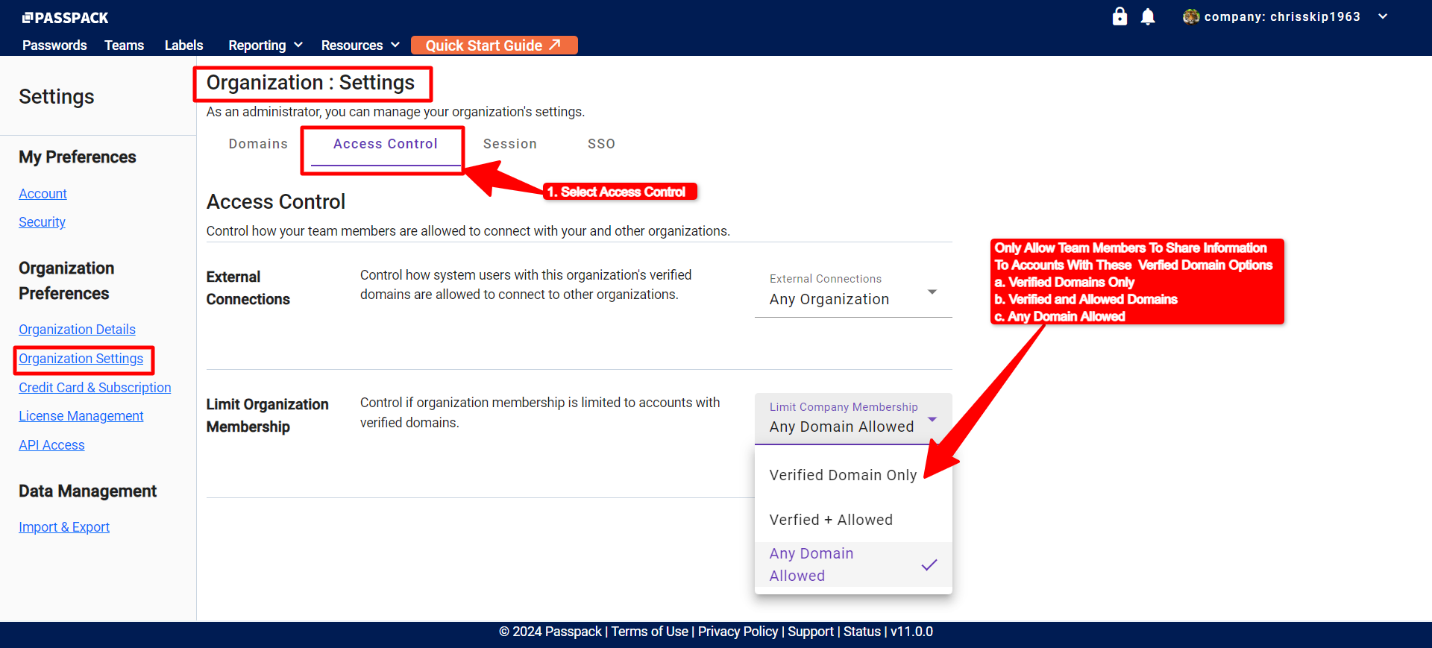Click the '© 2024 Passpack' footer text
Viewport: 1432px width, 648px height.
pyautogui.click(x=551, y=632)
